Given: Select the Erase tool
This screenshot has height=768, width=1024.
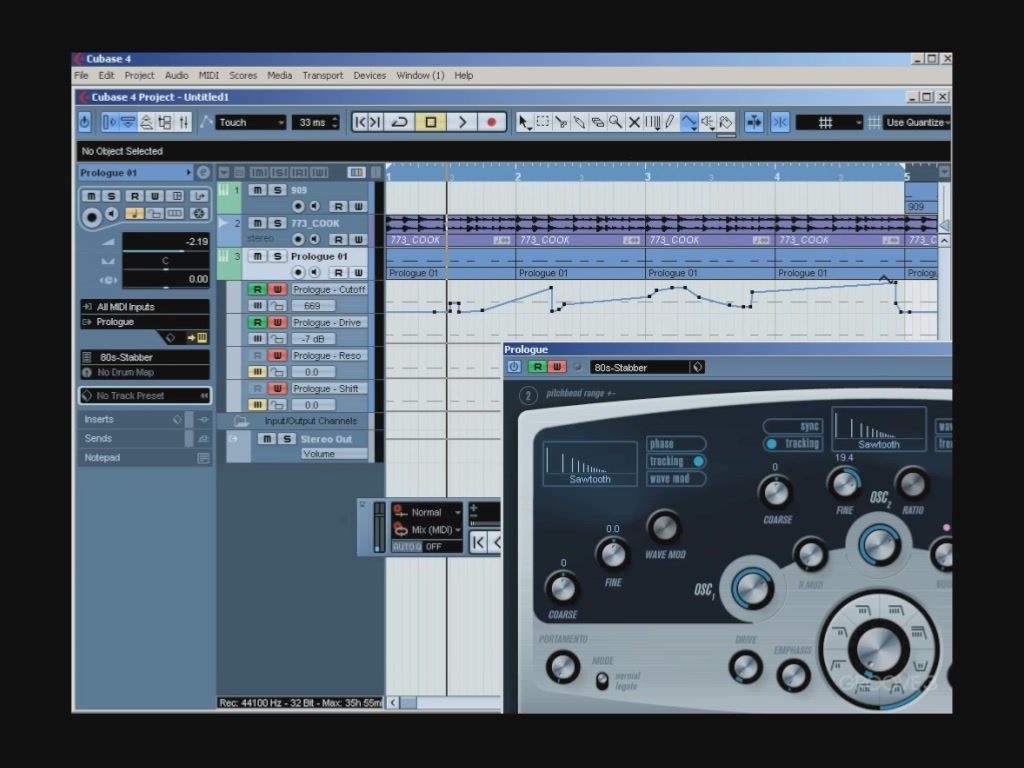Looking at the screenshot, I should [x=597, y=122].
